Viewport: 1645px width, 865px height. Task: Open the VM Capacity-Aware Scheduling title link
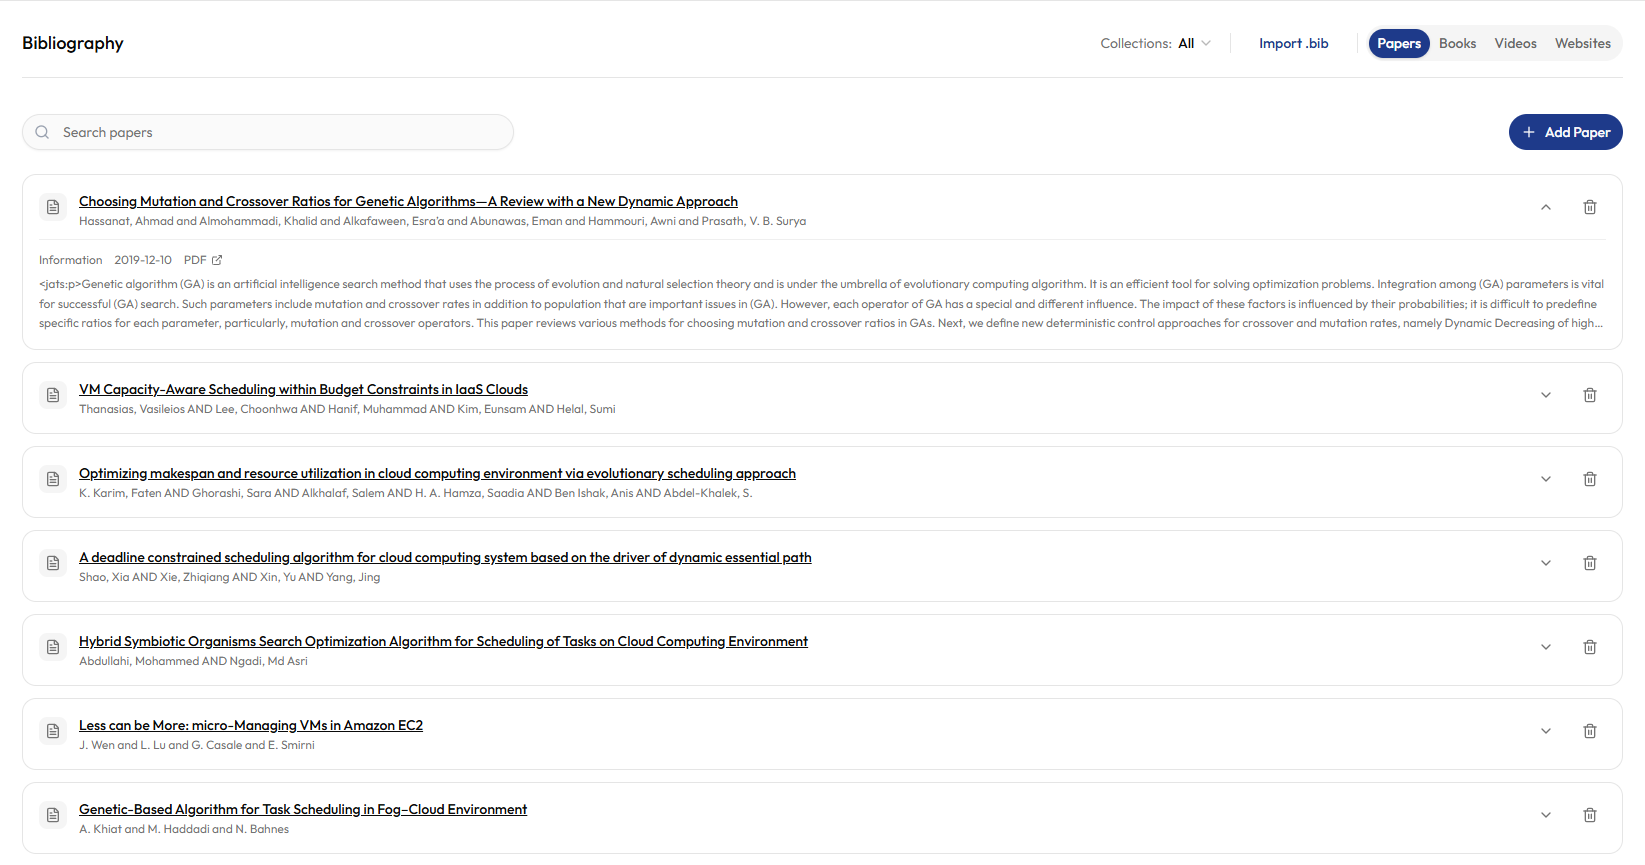pyautogui.click(x=303, y=389)
